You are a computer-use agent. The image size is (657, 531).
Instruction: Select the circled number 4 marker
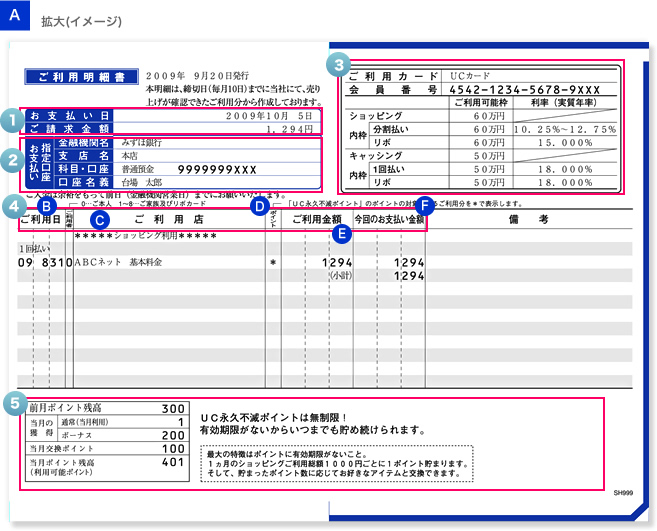[x=12, y=207]
